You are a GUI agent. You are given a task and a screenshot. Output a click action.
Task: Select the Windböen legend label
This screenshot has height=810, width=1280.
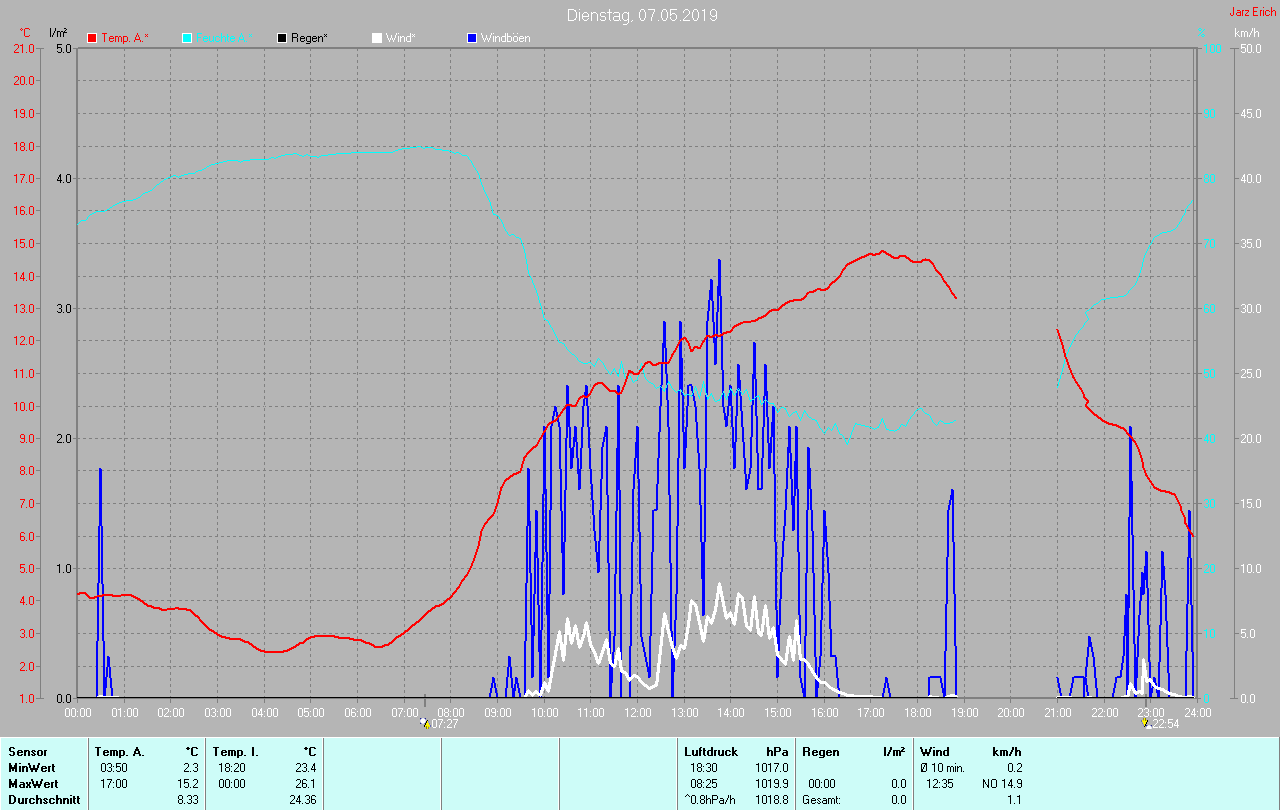coord(505,38)
